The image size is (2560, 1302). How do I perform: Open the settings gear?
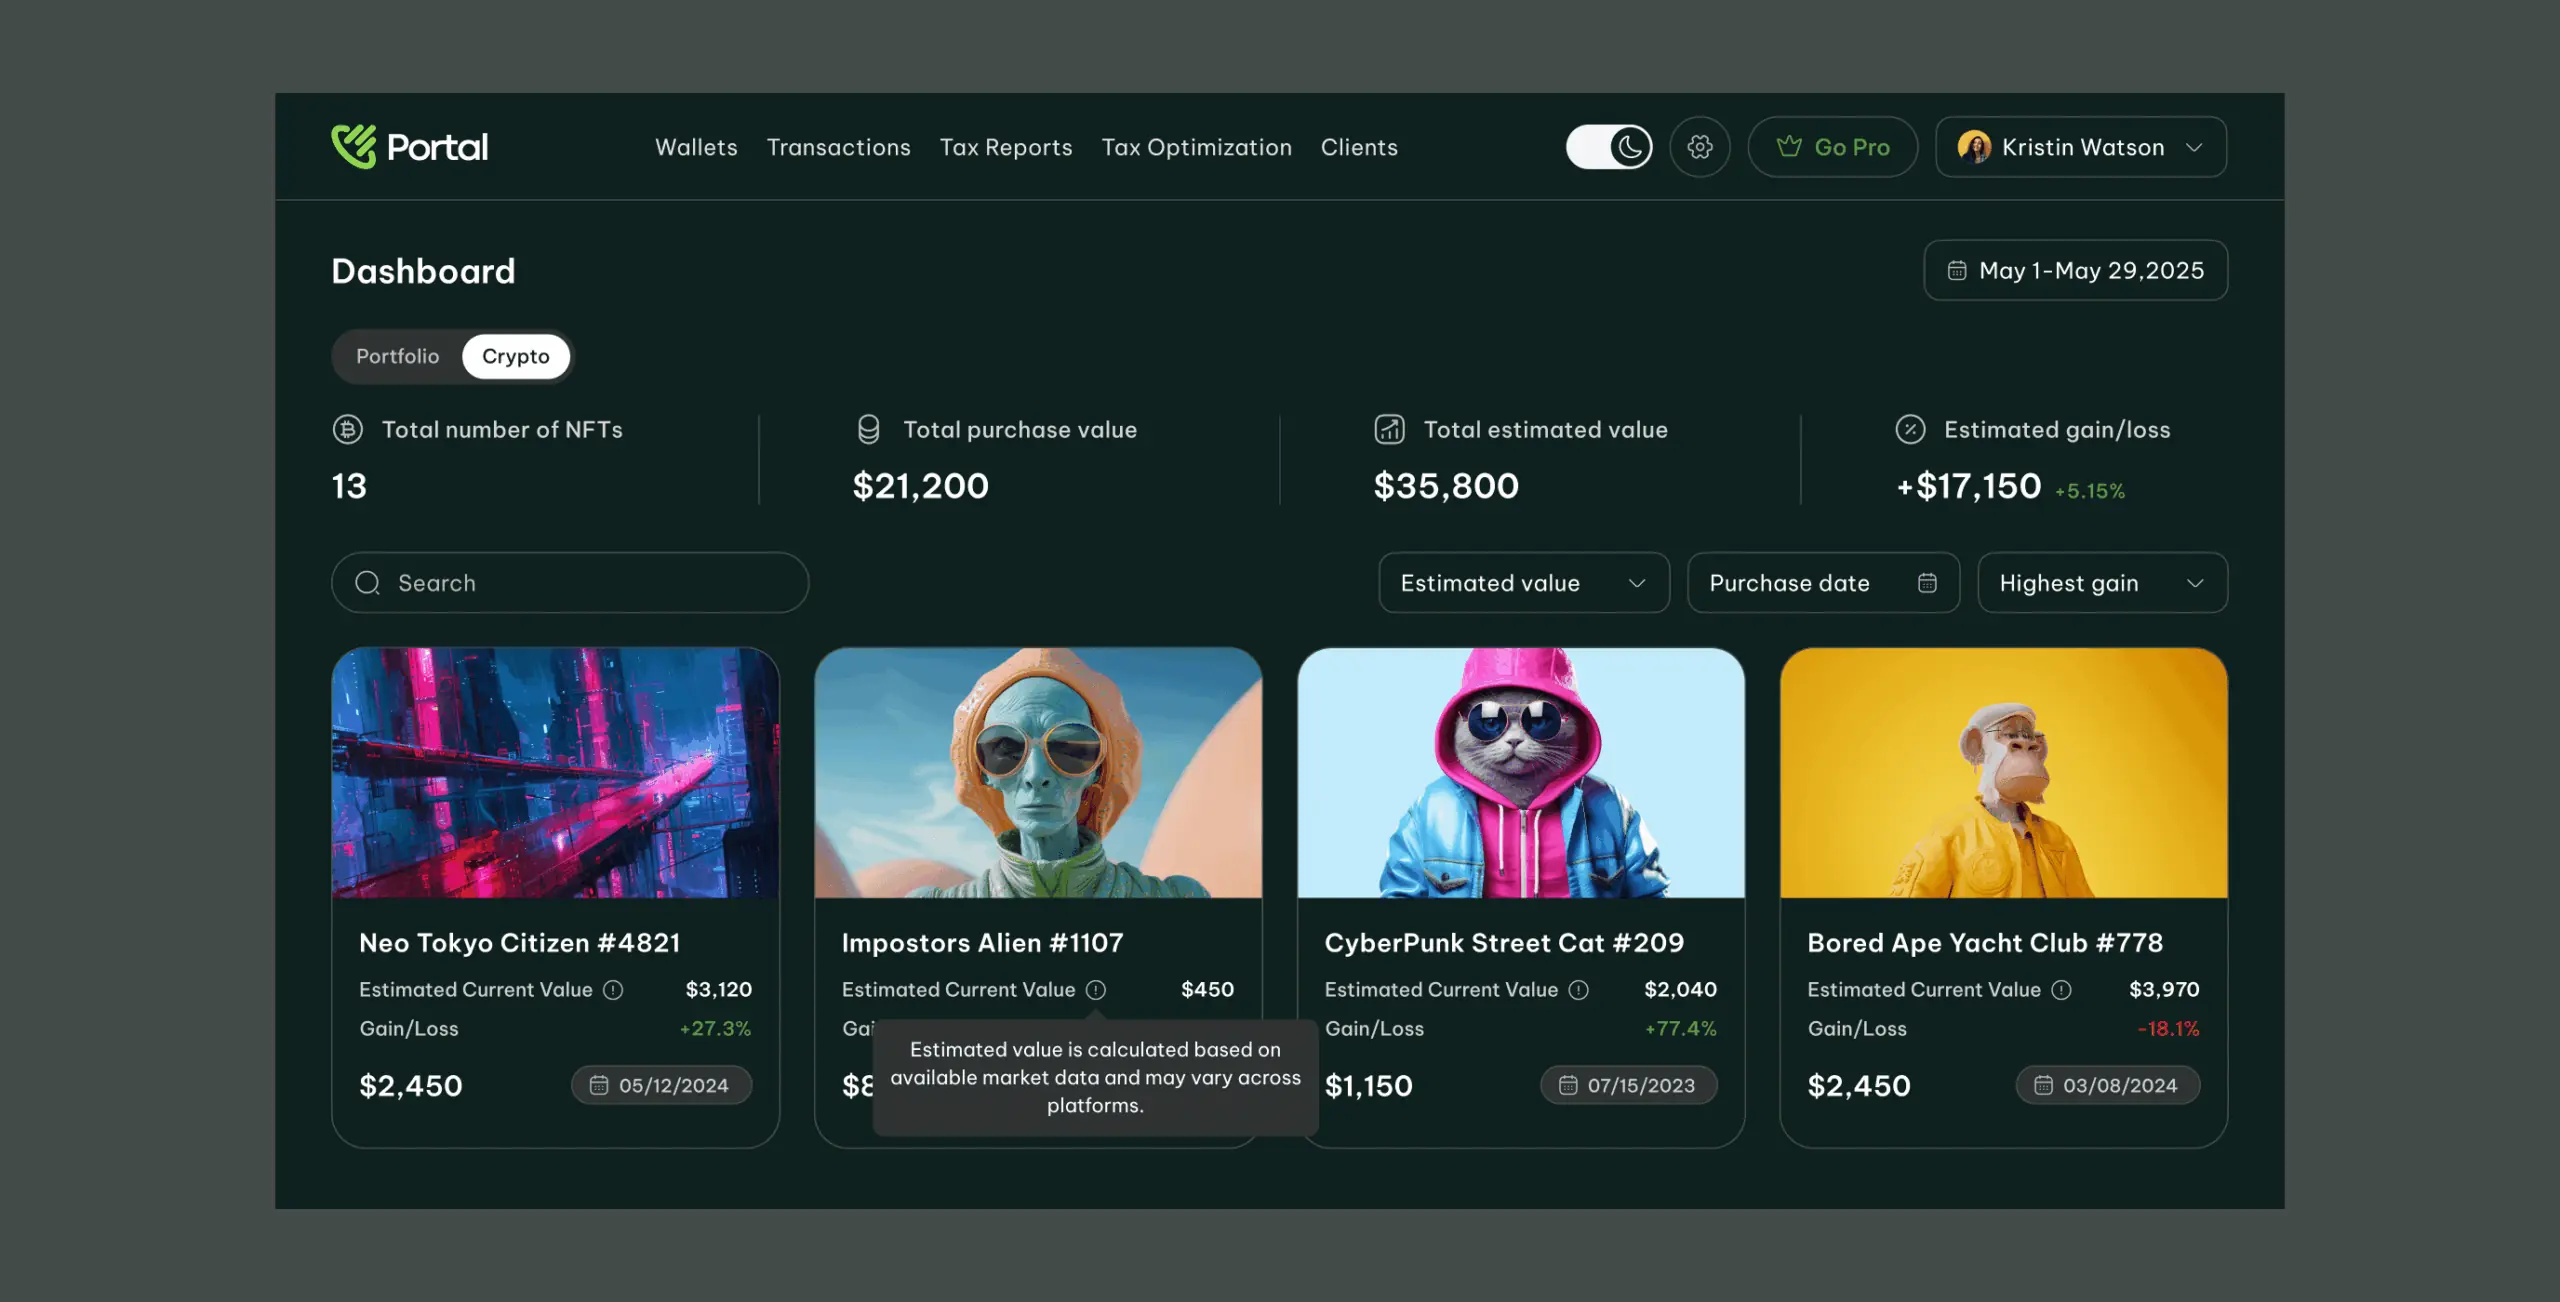tap(1700, 147)
